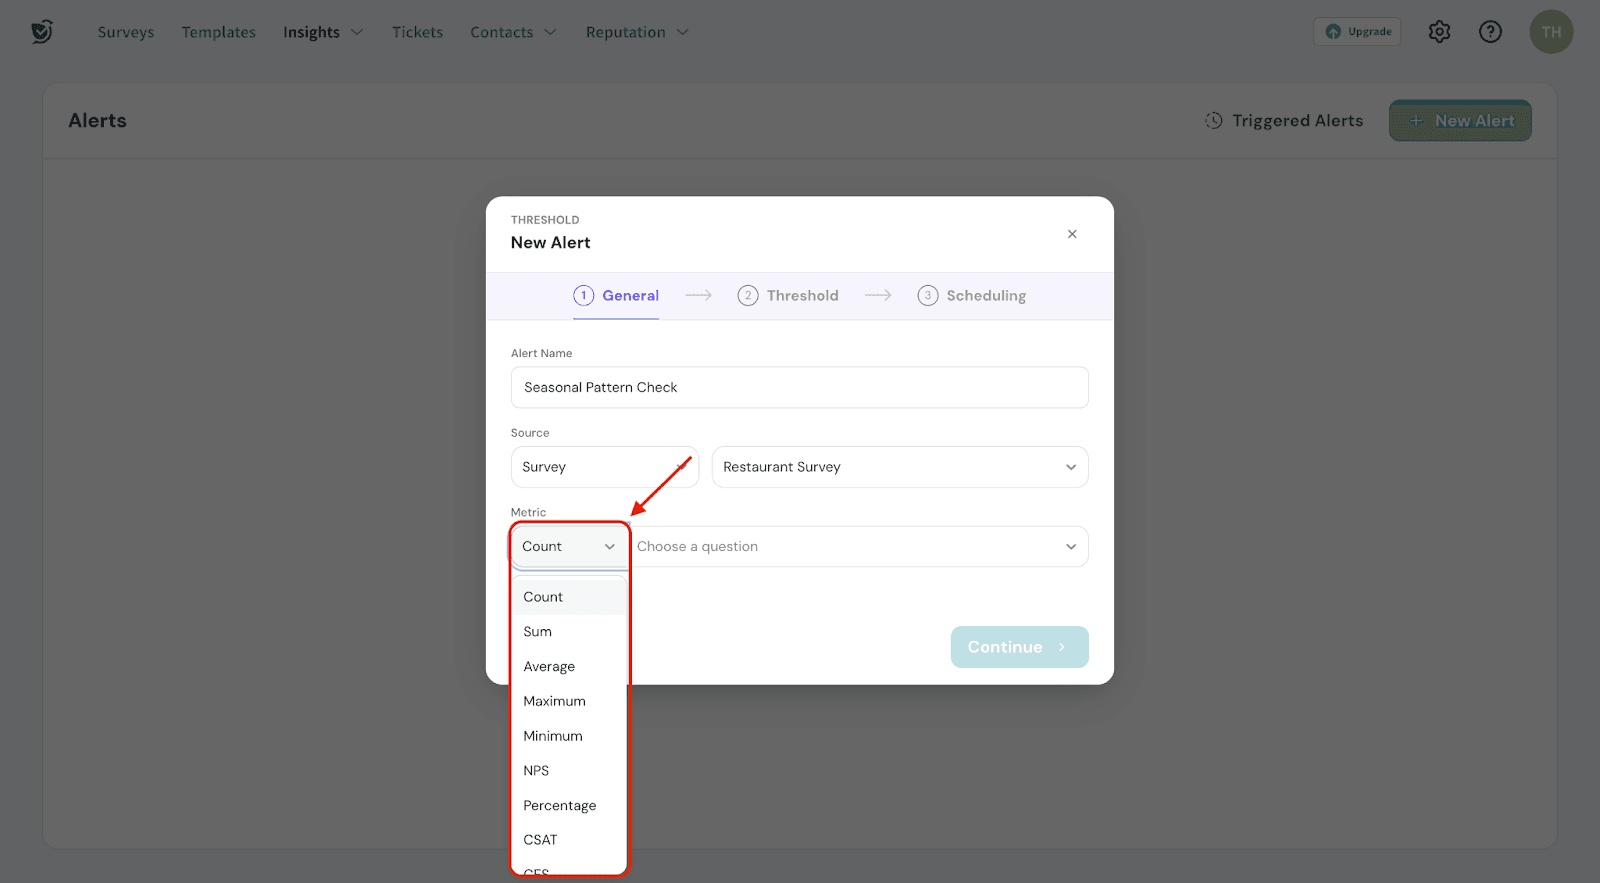
Task: Click the Upgrade button
Action: click(x=1357, y=32)
